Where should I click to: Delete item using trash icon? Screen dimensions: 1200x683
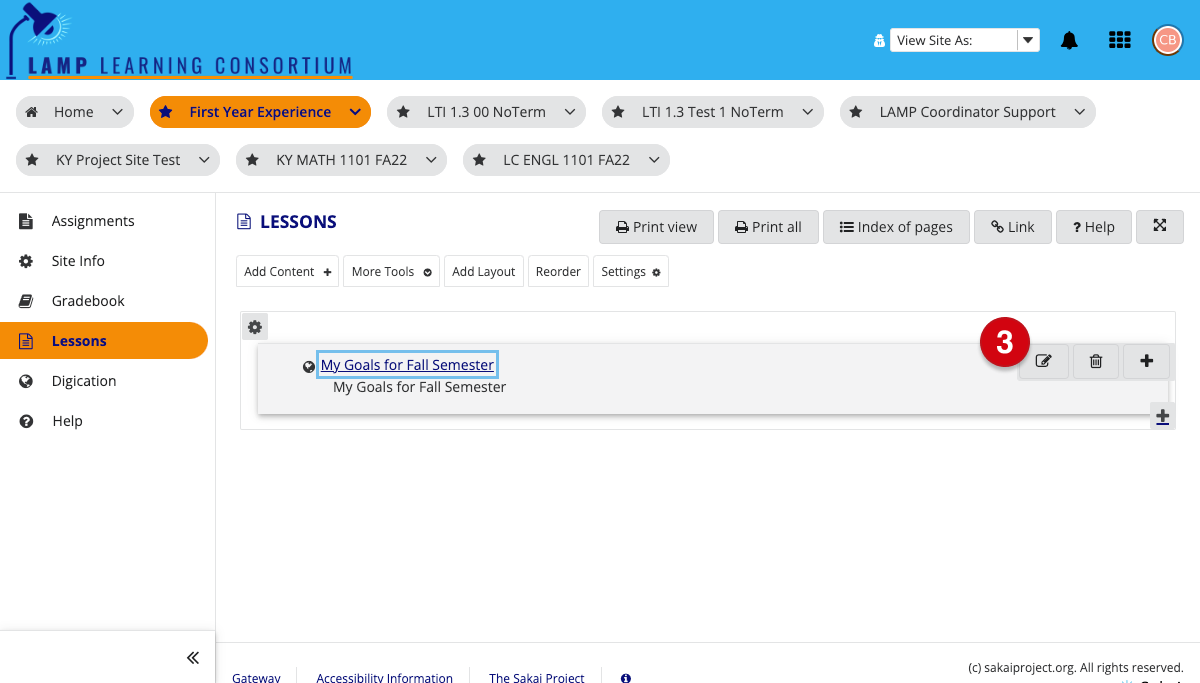[1095, 362]
